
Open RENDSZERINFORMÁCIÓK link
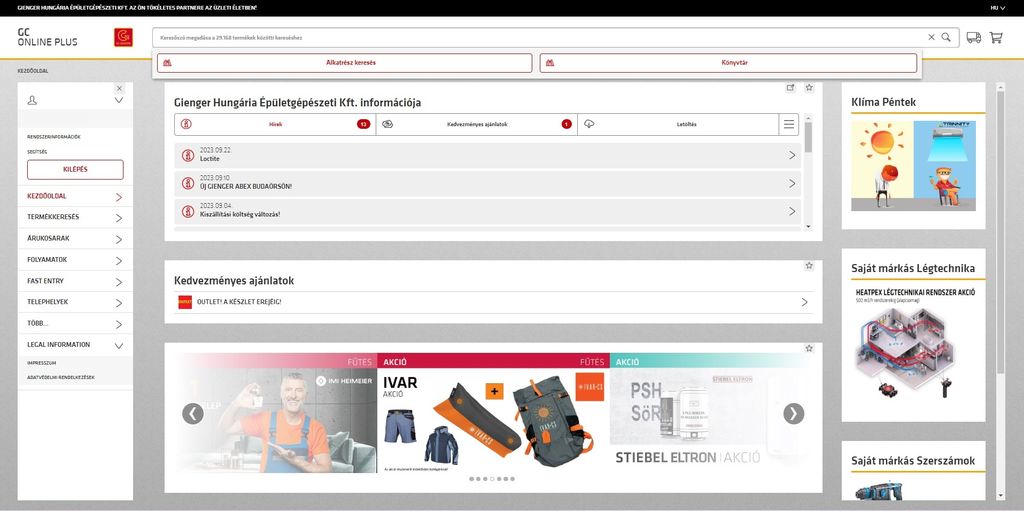pos(54,137)
